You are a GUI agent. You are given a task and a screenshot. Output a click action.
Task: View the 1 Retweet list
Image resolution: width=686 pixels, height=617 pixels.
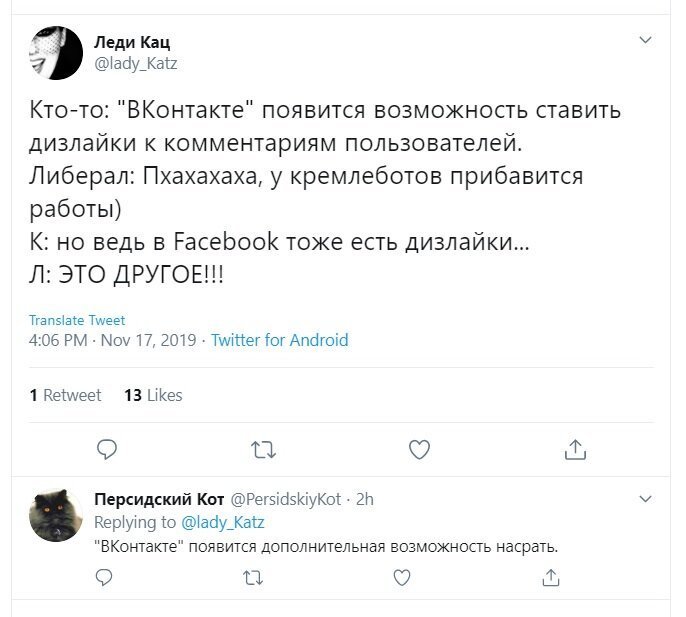pyautogui.click(x=65, y=395)
